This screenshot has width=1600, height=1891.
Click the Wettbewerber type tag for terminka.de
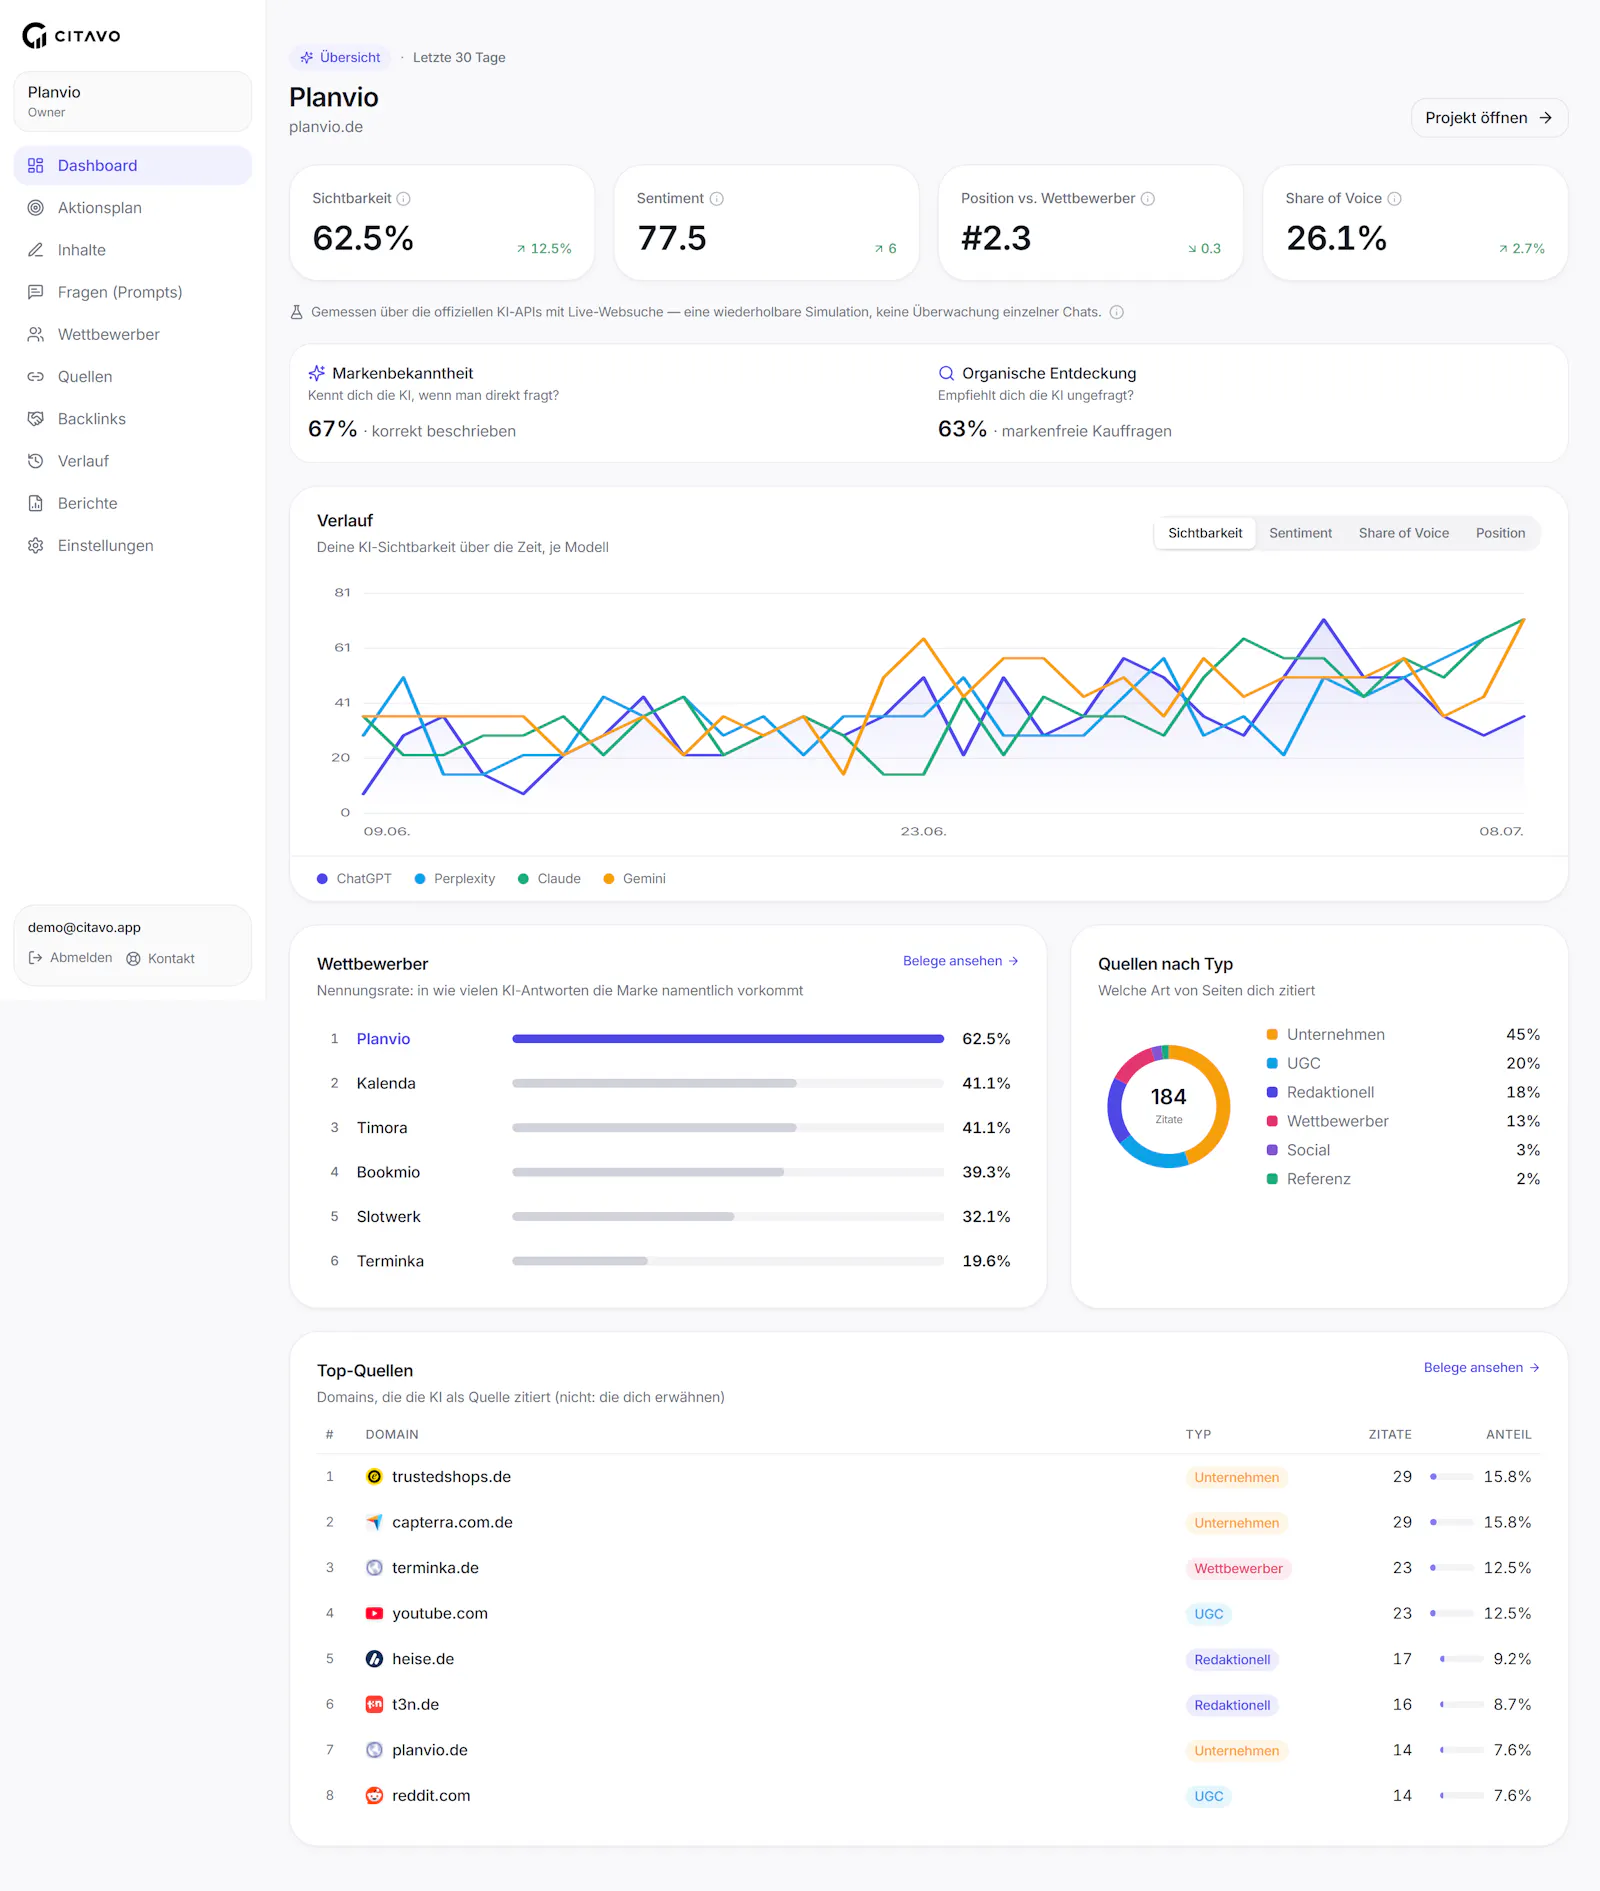point(1238,1568)
